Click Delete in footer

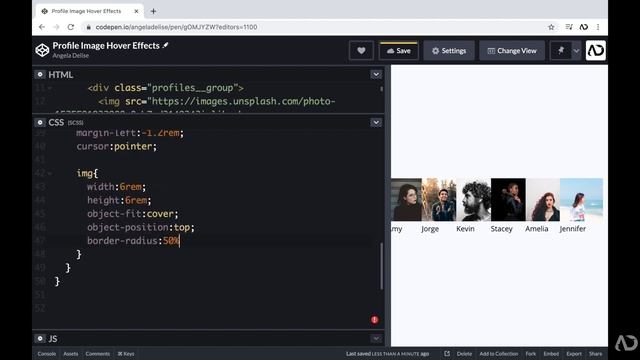pos(464,353)
